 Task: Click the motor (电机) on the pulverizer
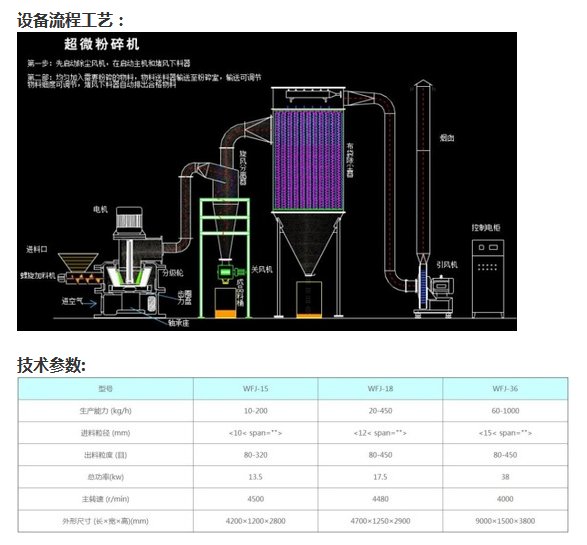tap(129, 222)
